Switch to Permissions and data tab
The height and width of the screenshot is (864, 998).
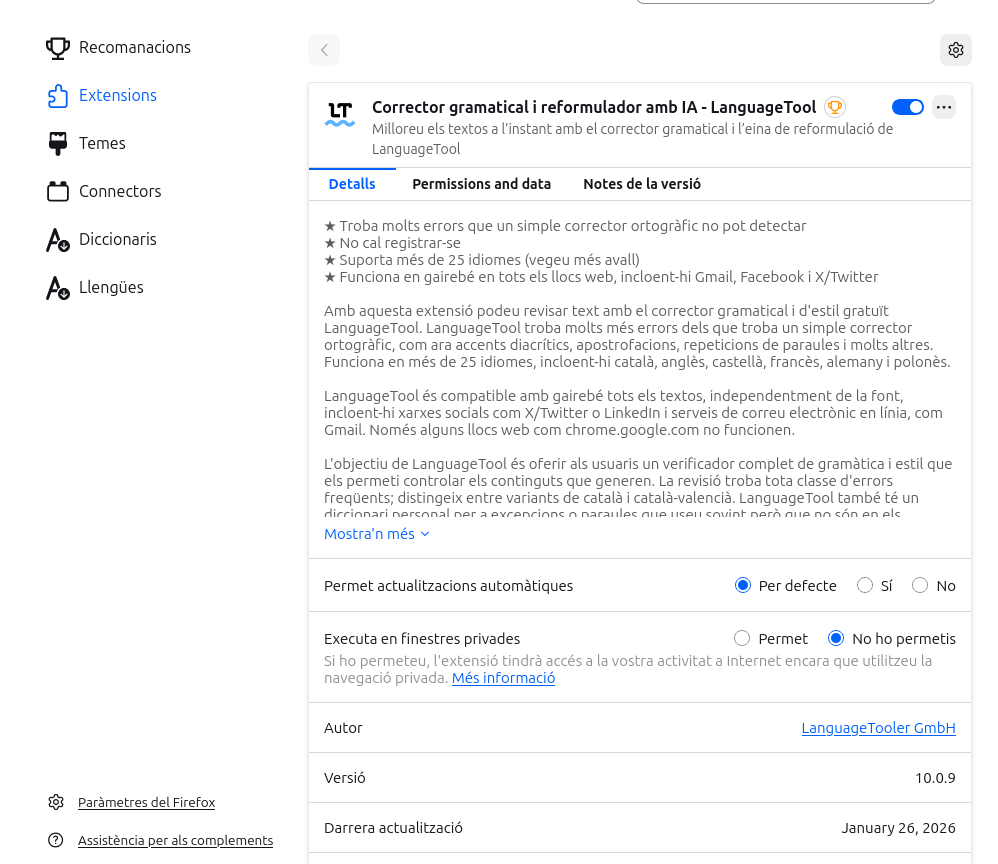pyautogui.click(x=481, y=184)
